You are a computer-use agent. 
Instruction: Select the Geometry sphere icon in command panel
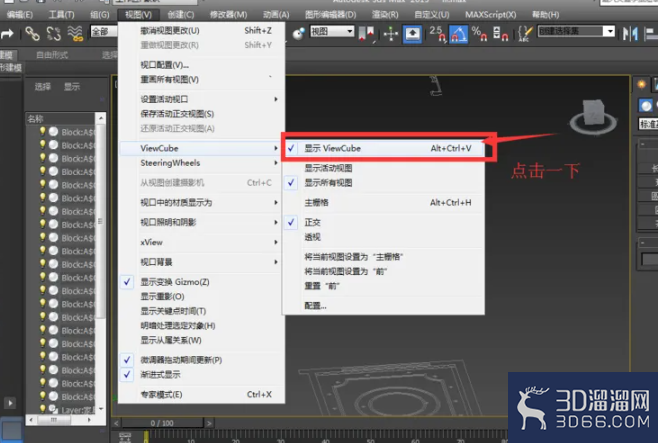[x=645, y=105]
